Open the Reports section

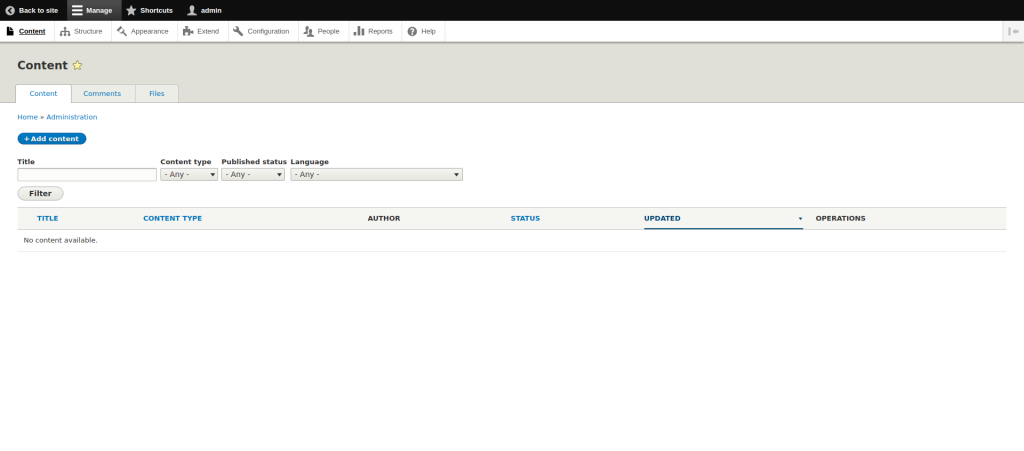coord(373,31)
